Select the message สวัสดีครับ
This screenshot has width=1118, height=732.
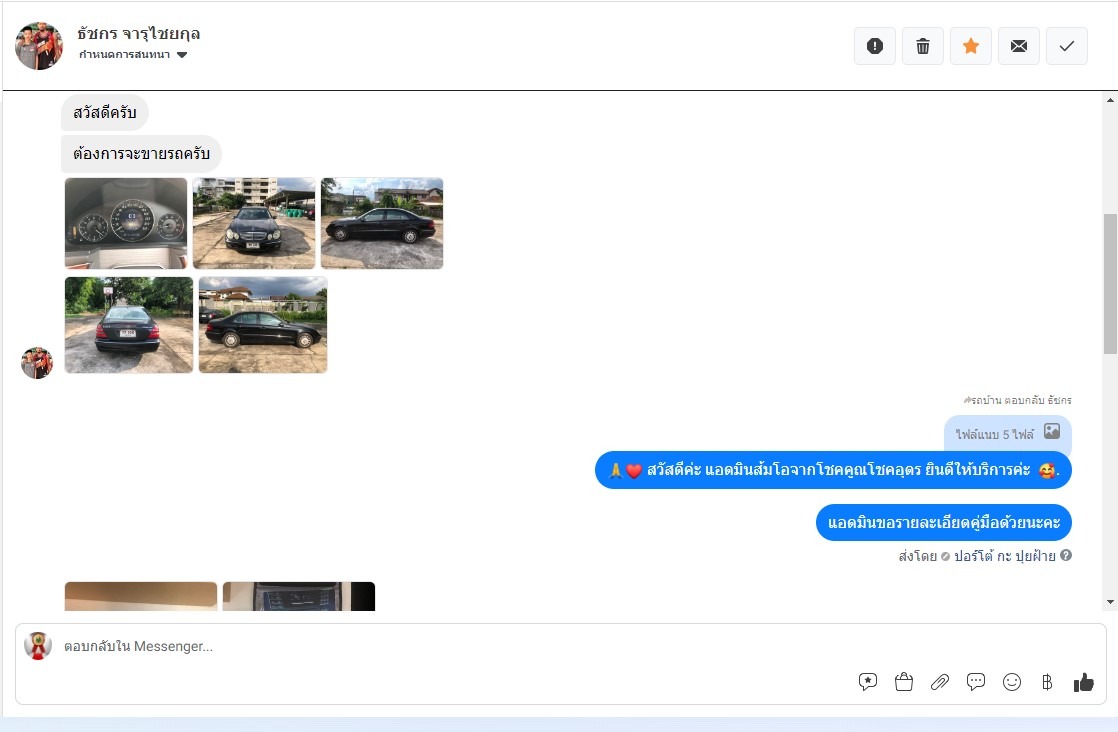point(105,113)
